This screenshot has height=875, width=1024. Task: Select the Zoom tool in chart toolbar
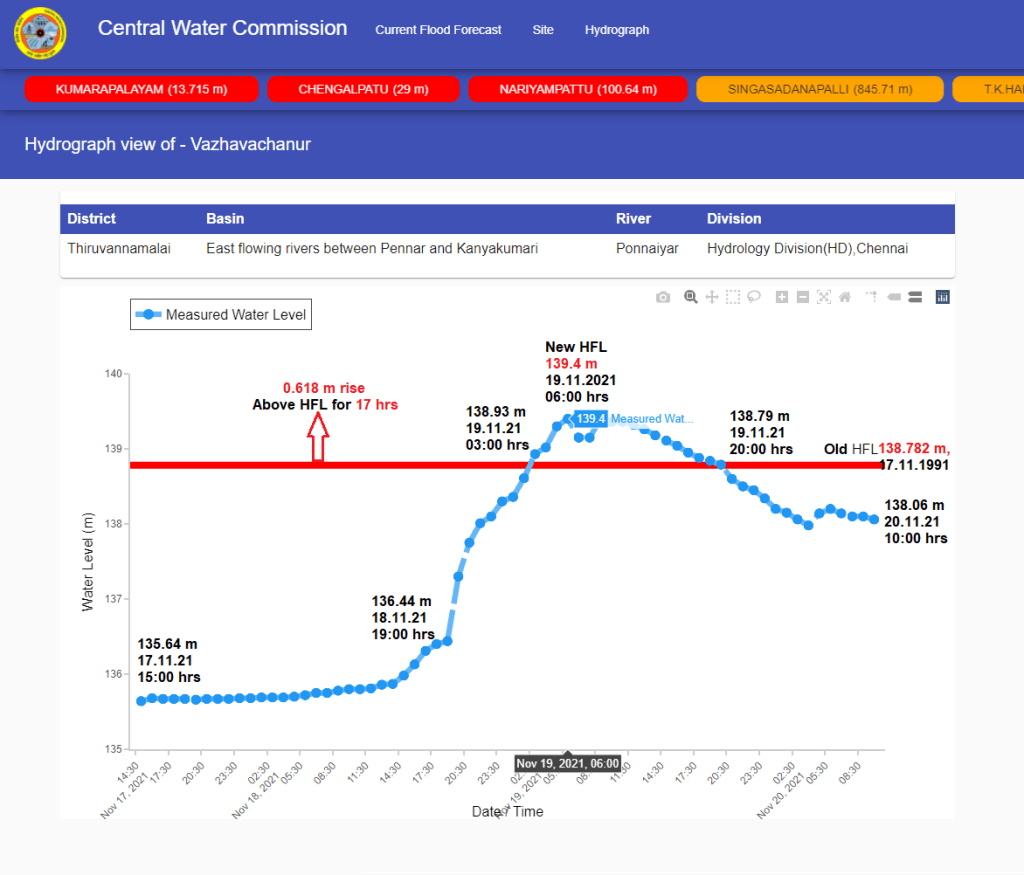coord(690,297)
